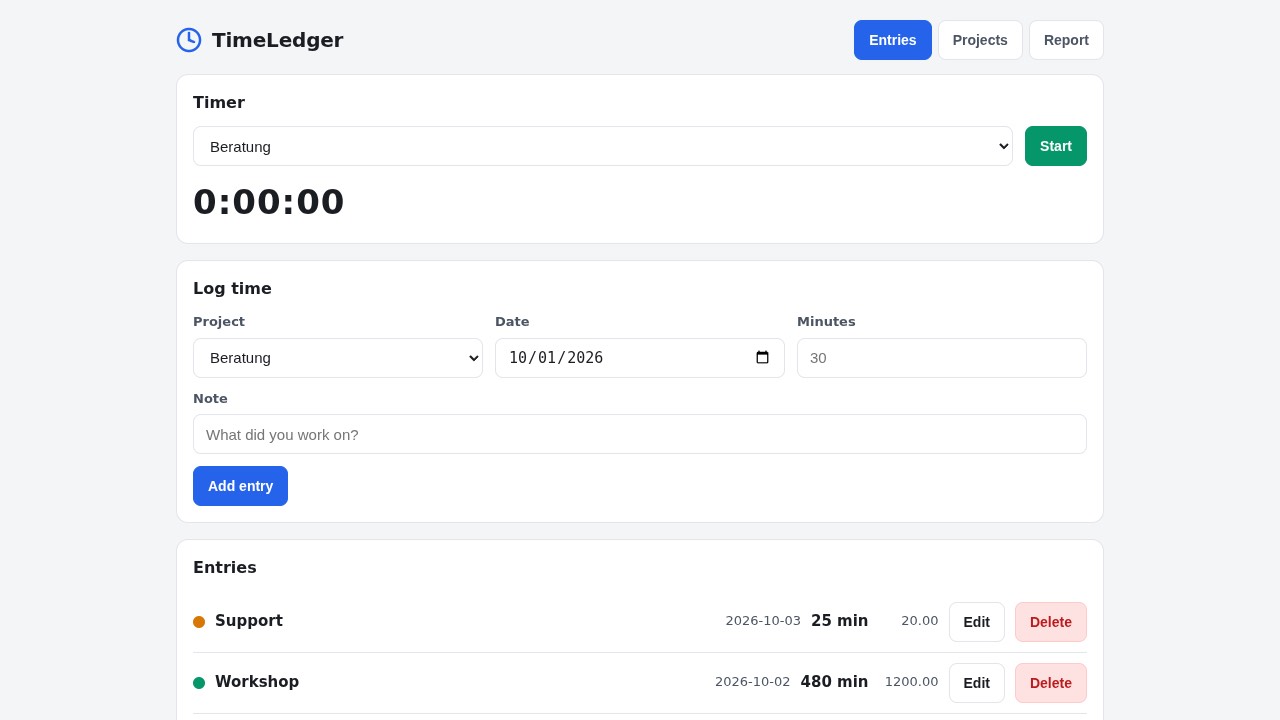The image size is (1280, 720).
Task: Click the Log time heading
Action: (x=232, y=289)
